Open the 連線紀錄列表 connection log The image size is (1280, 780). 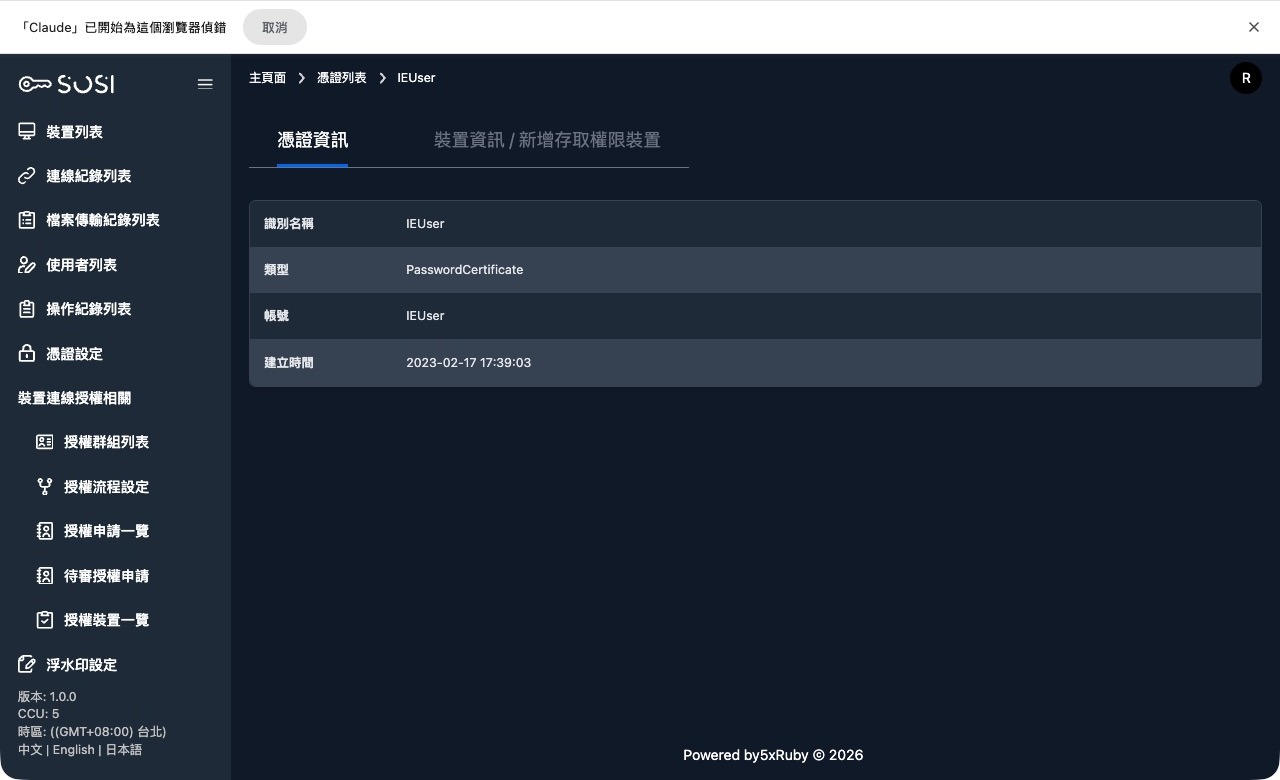click(89, 175)
